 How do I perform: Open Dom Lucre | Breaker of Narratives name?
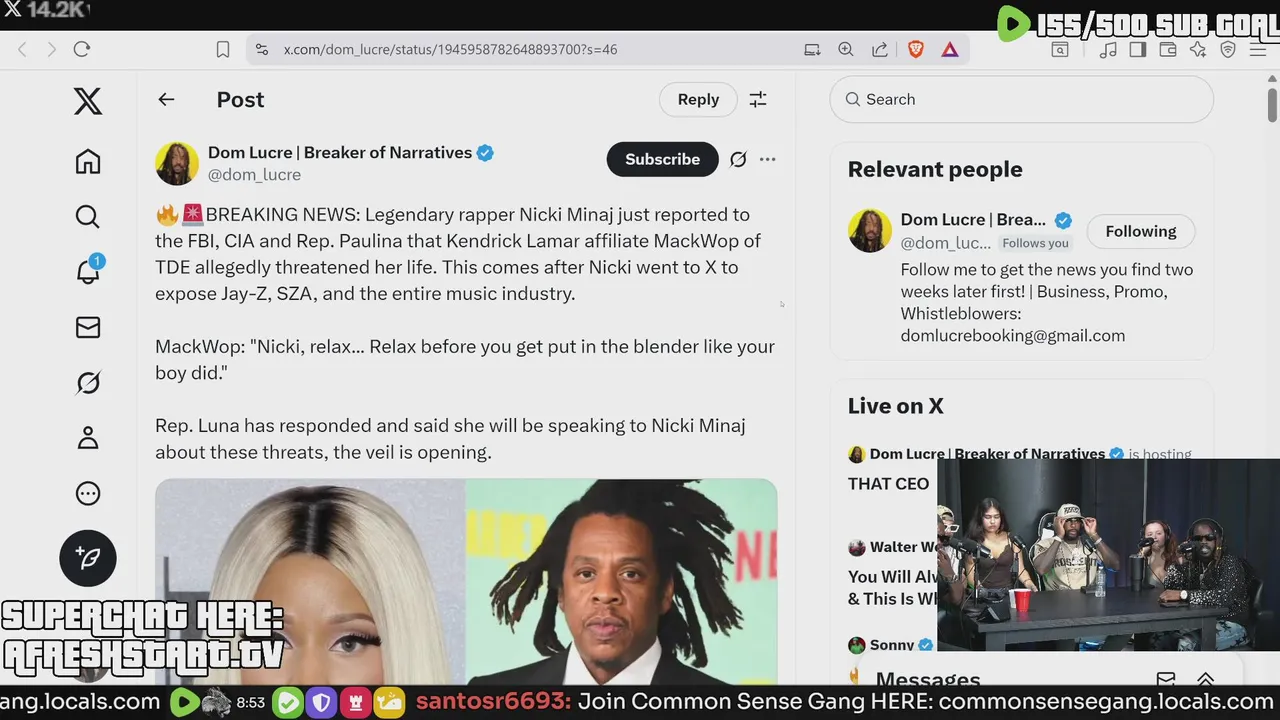pos(340,152)
